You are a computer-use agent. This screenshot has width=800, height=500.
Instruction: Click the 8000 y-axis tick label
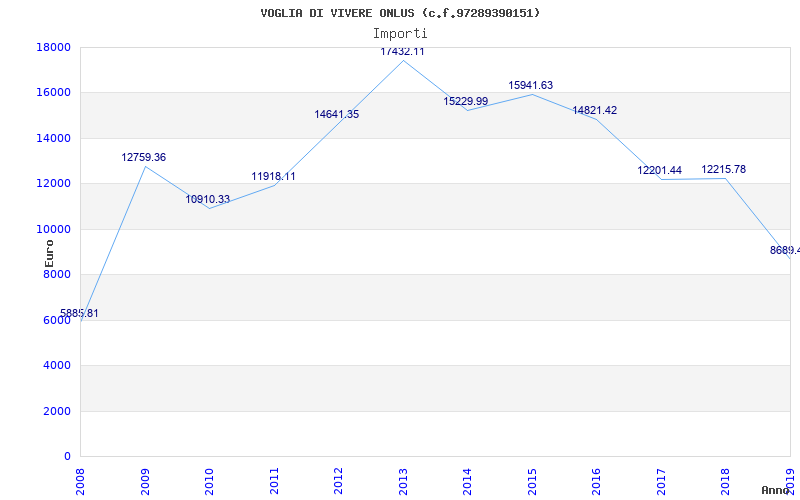(x=57, y=274)
